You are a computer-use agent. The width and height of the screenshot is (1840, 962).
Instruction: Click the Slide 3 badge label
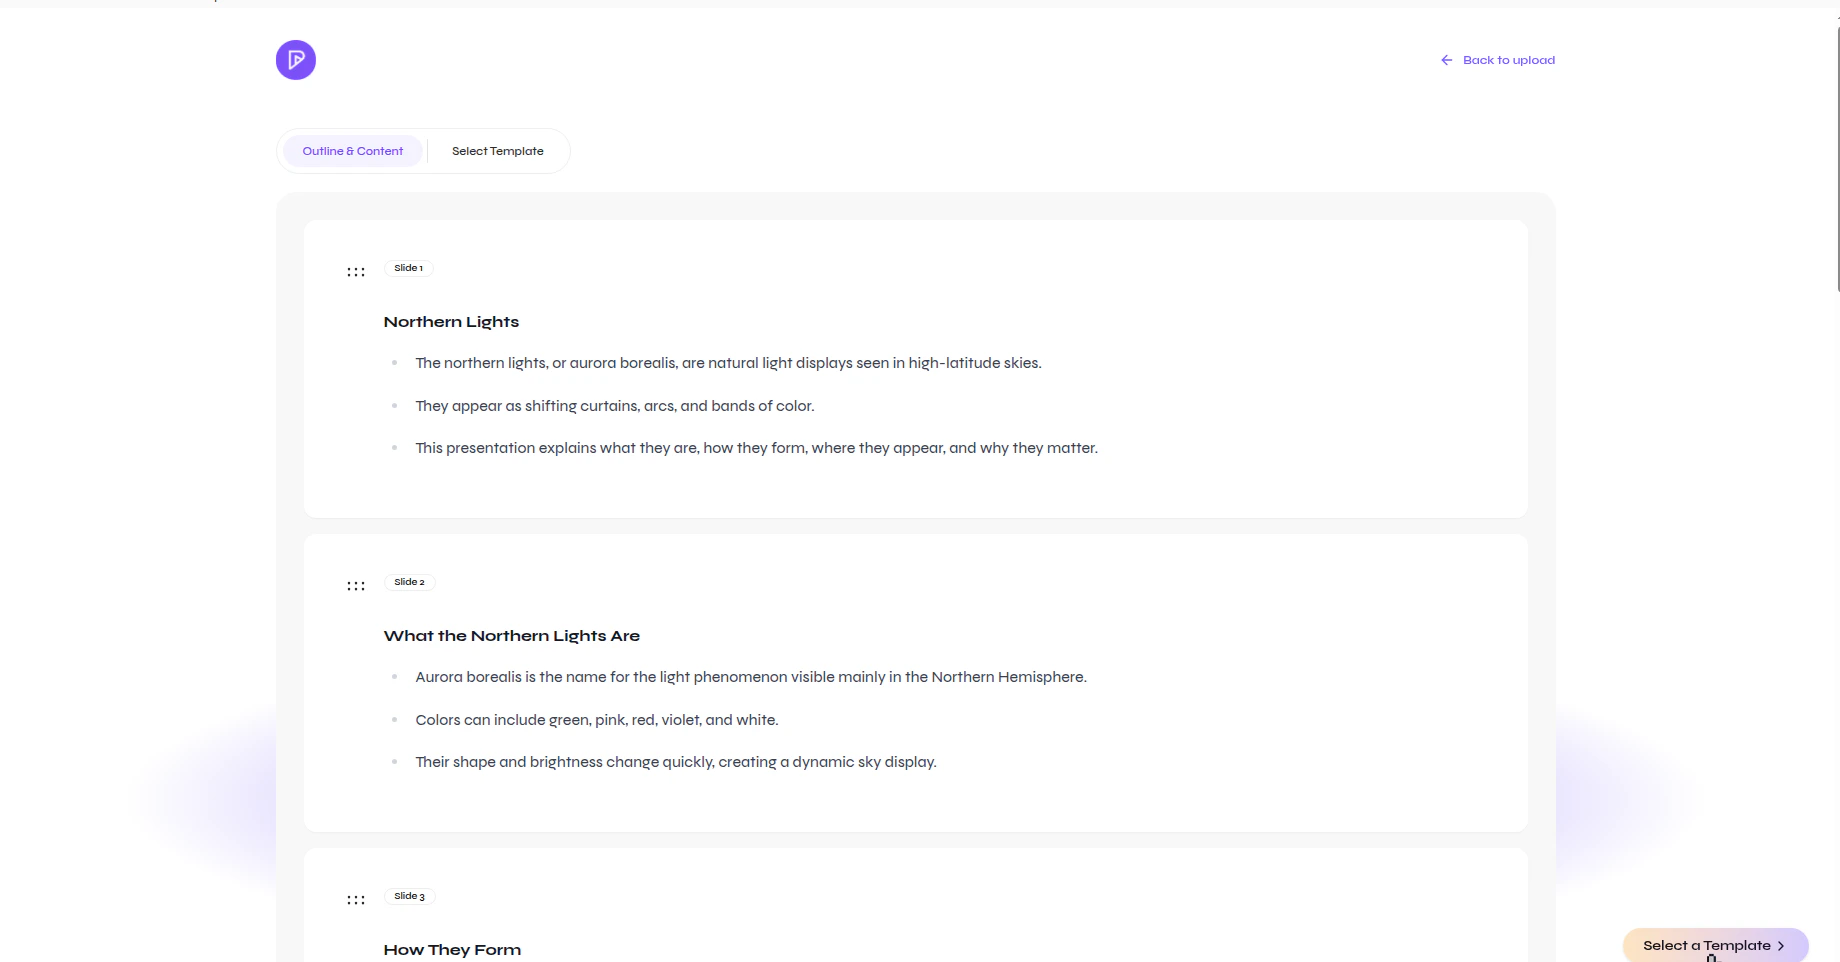coord(409,895)
